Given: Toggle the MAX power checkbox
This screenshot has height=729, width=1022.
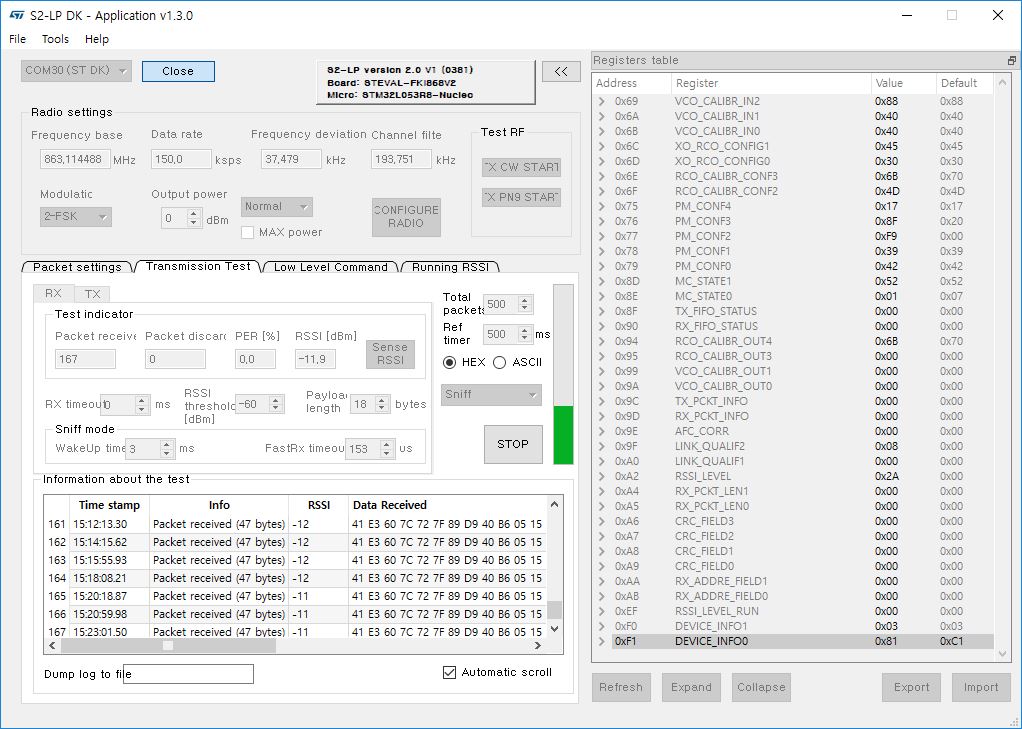Looking at the screenshot, I should [247, 232].
